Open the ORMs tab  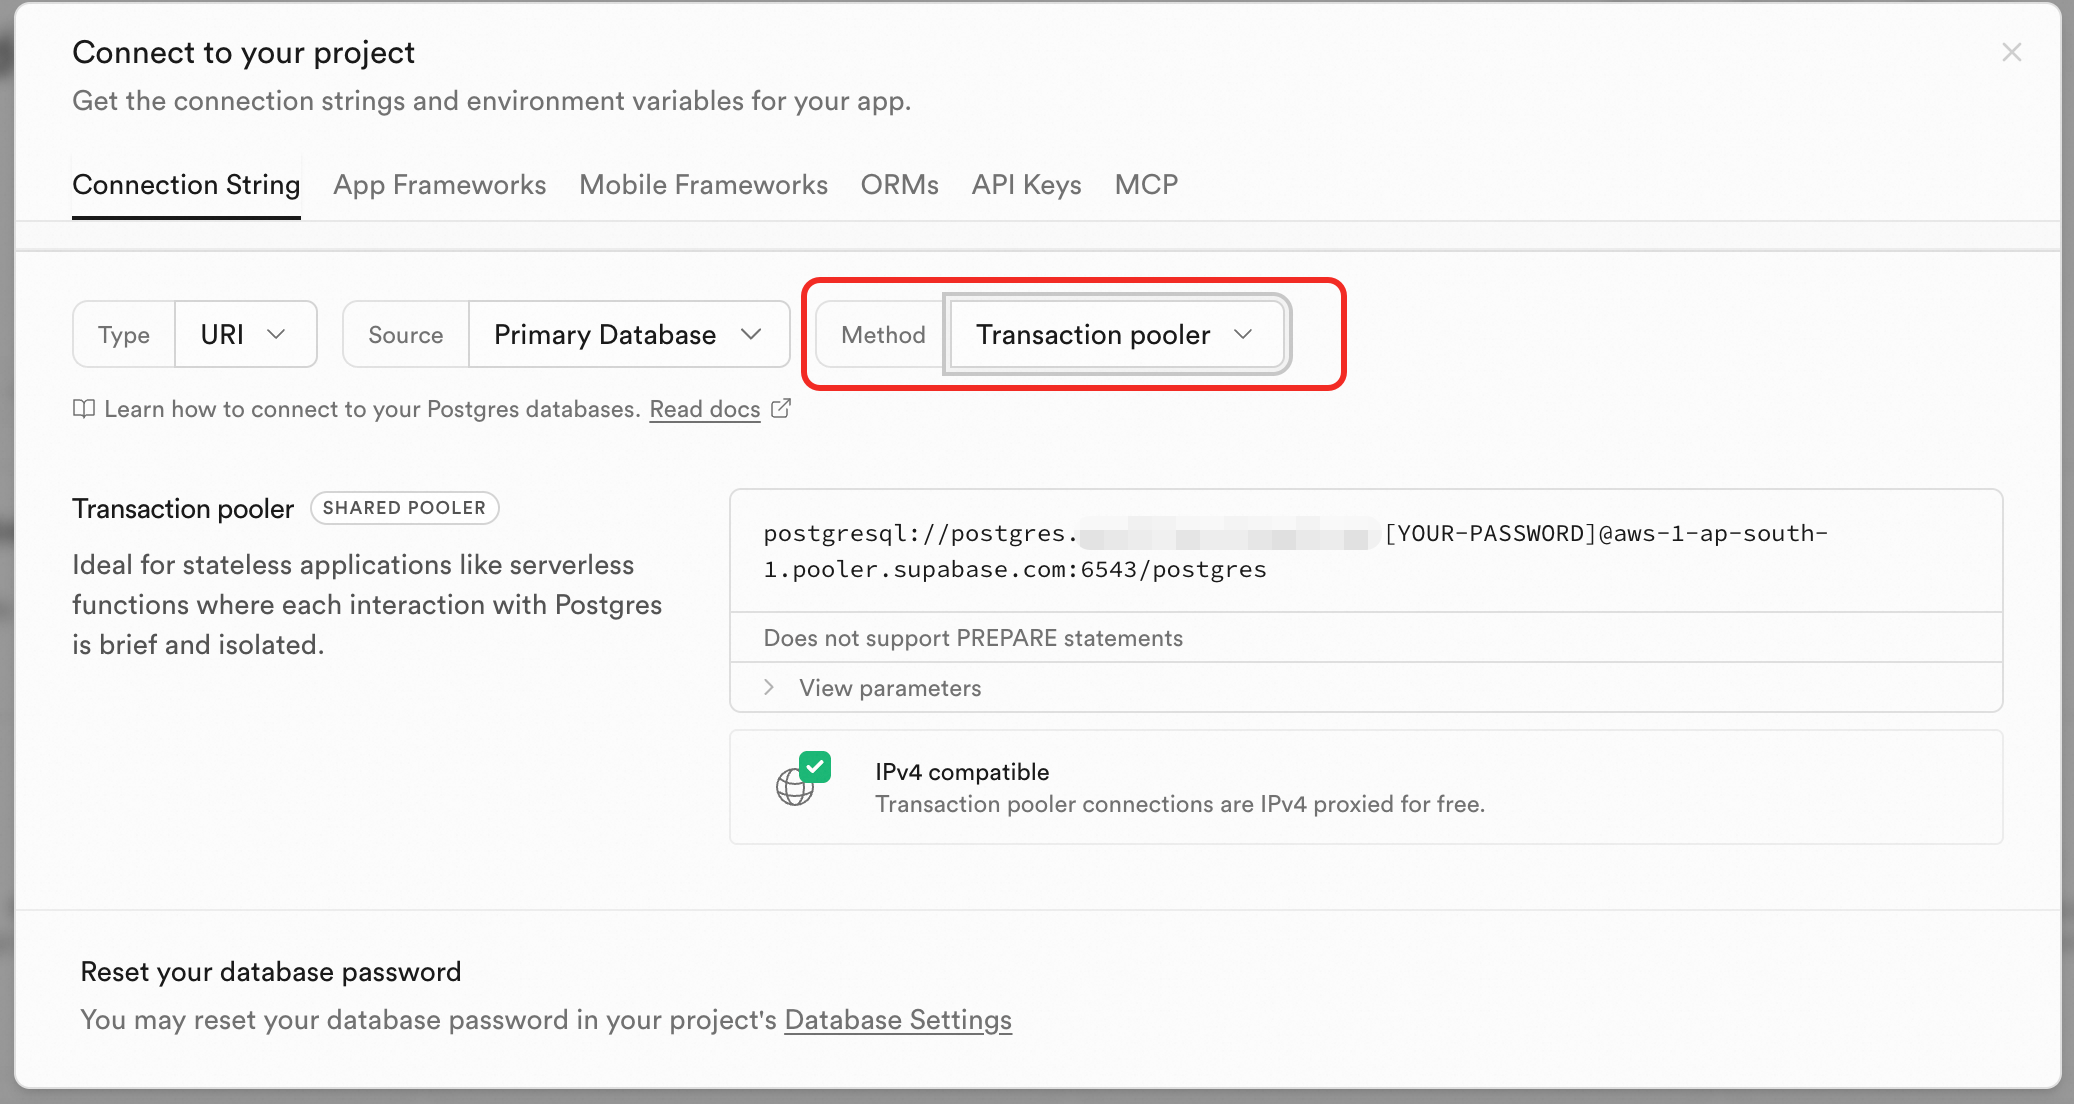tap(899, 185)
